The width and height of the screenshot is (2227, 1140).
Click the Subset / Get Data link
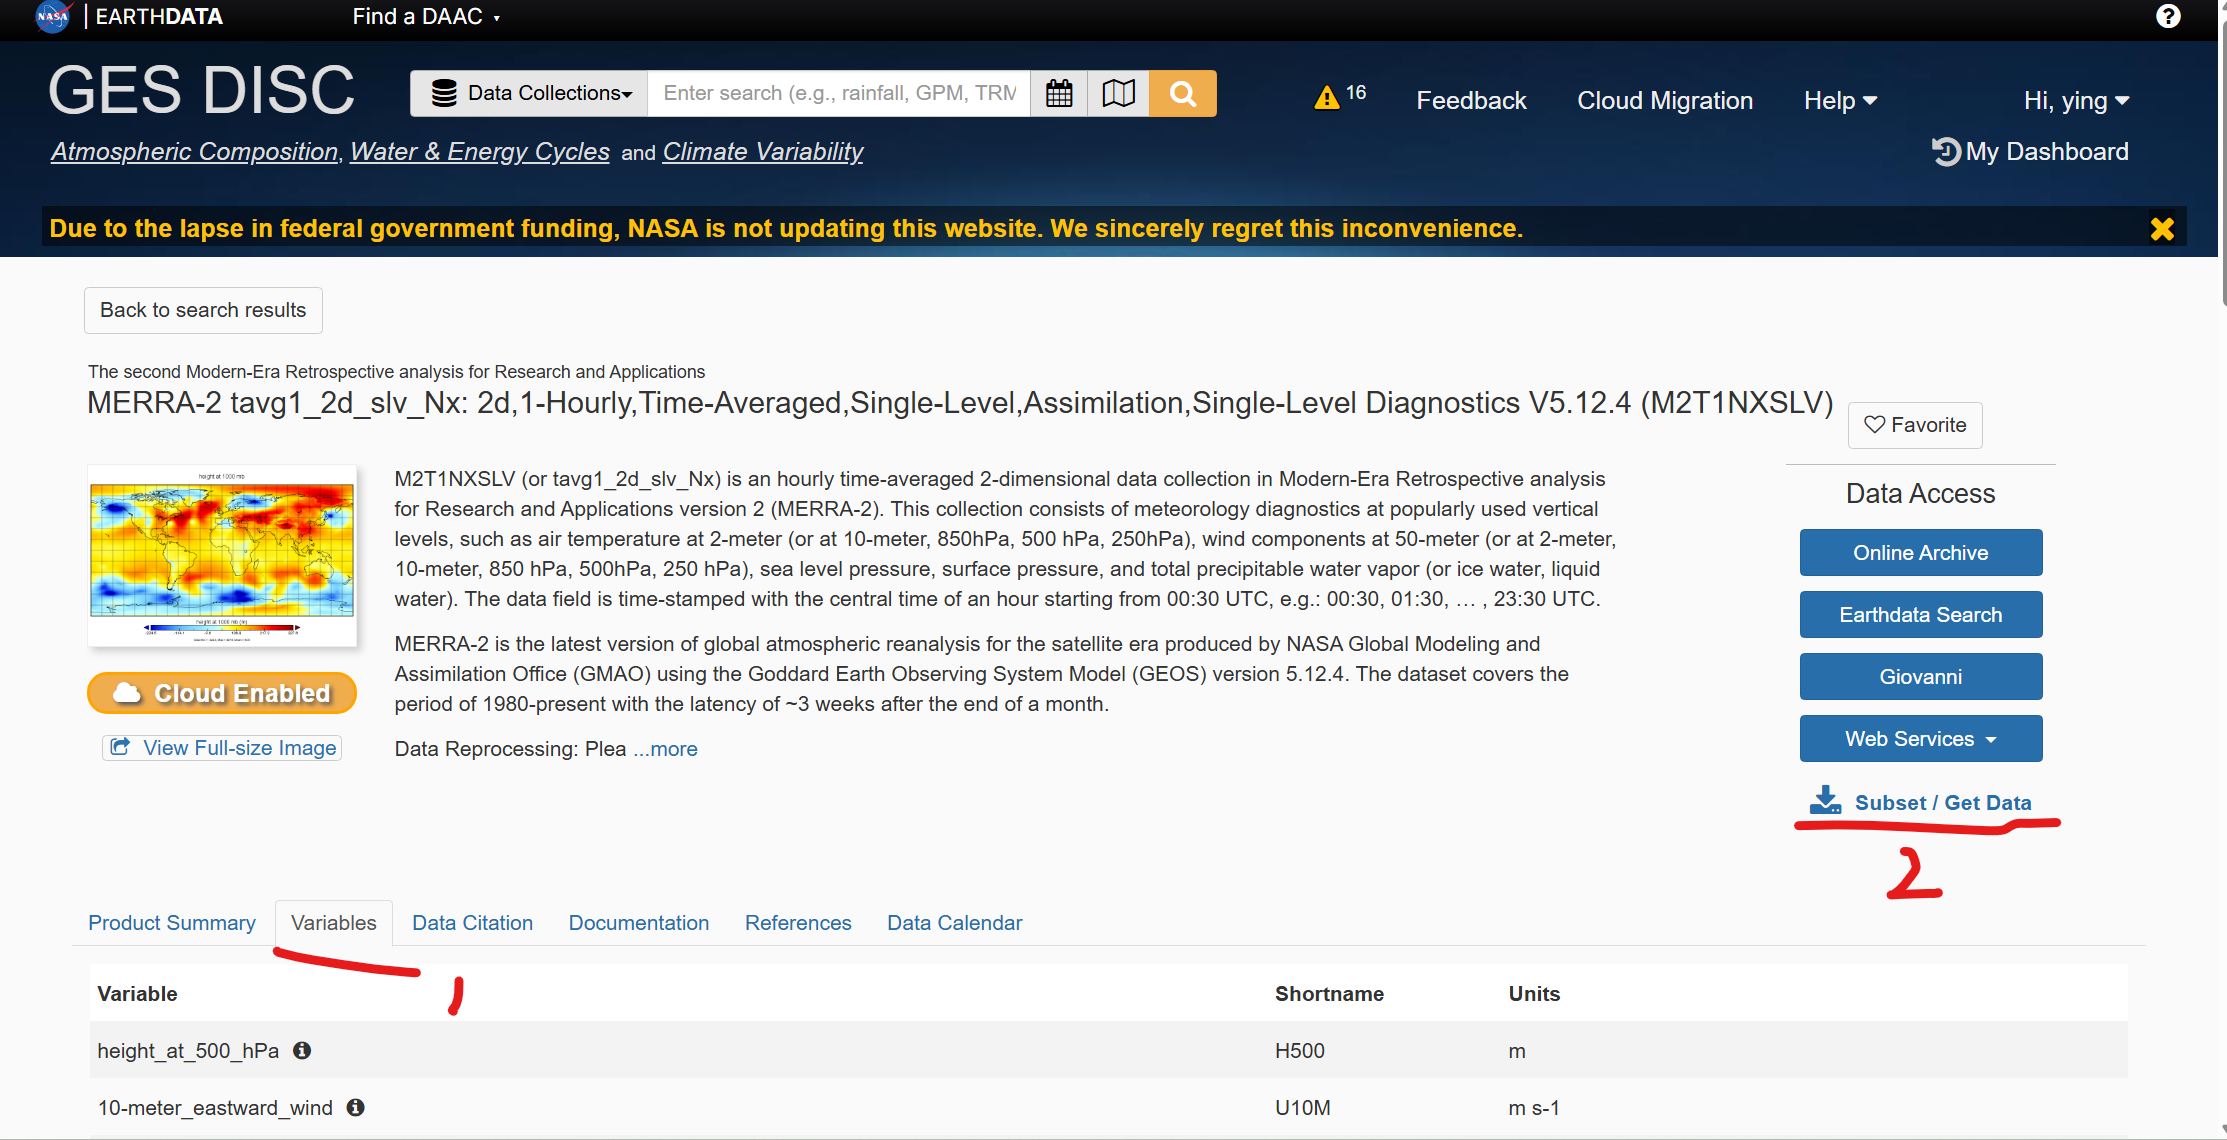pyautogui.click(x=1941, y=803)
